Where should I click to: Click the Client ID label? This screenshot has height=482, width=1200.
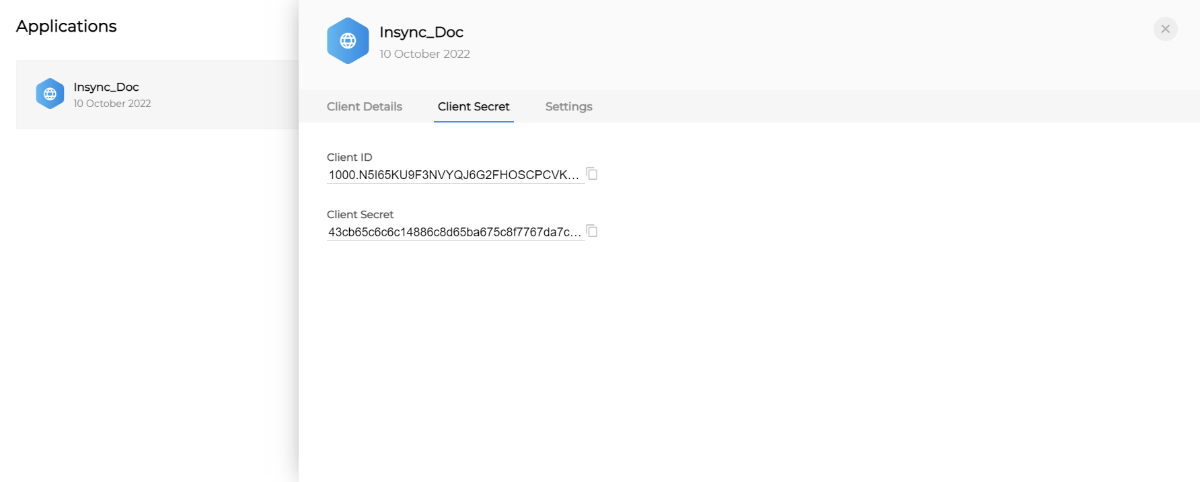point(349,157)
